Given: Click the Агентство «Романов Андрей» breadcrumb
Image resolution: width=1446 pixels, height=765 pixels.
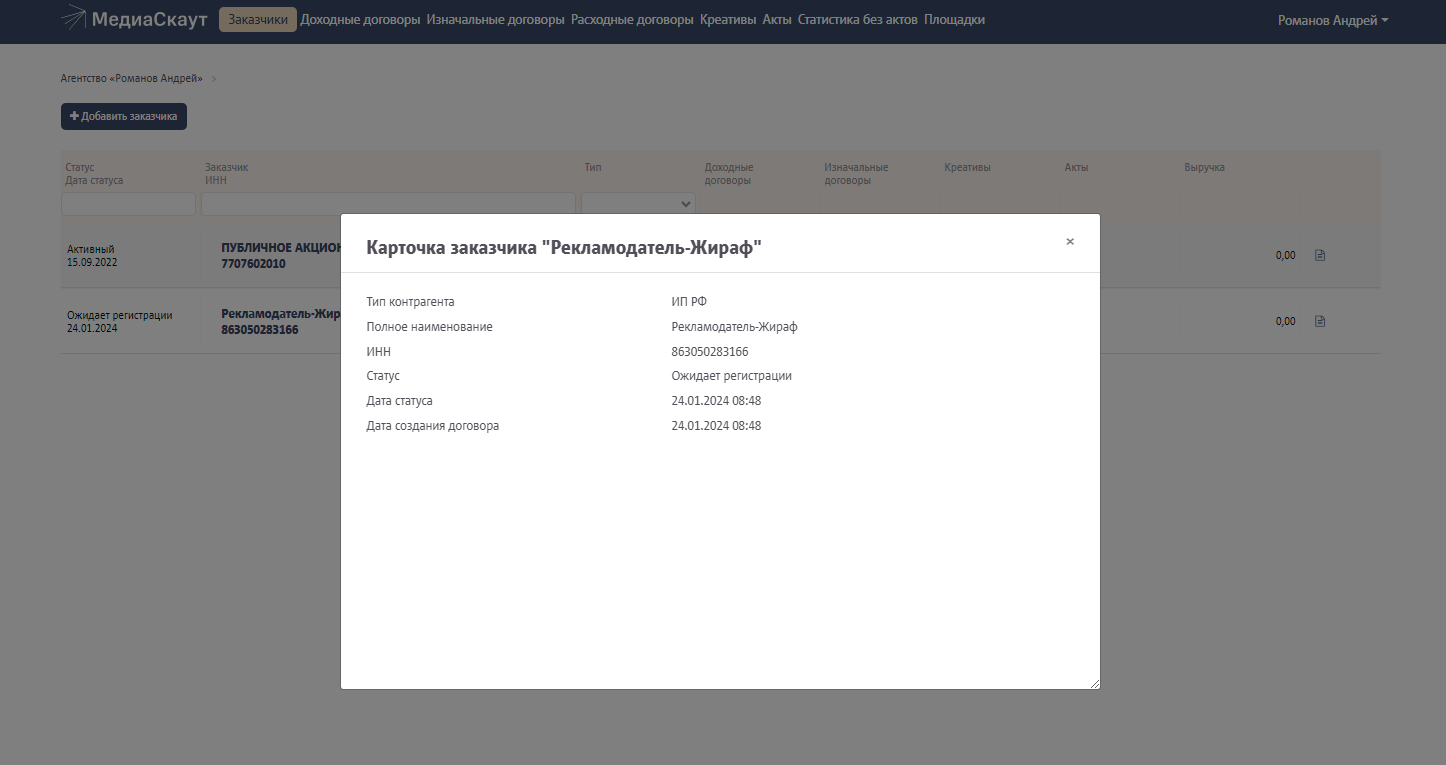Looking at the screenshot, I should [x=132, y=78].
